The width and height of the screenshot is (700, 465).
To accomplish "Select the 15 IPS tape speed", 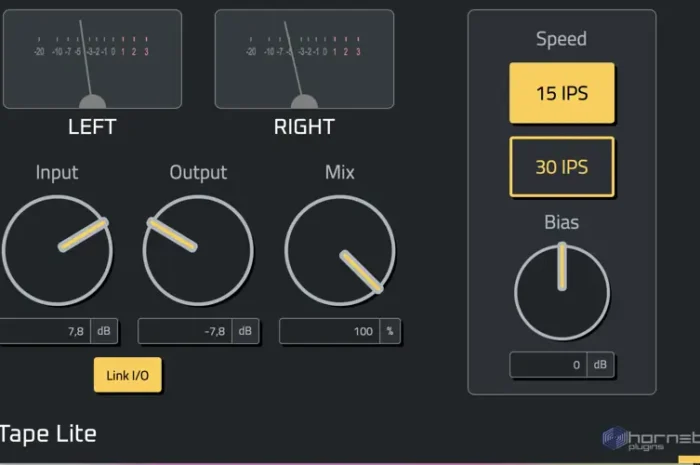I will point(562,93).
